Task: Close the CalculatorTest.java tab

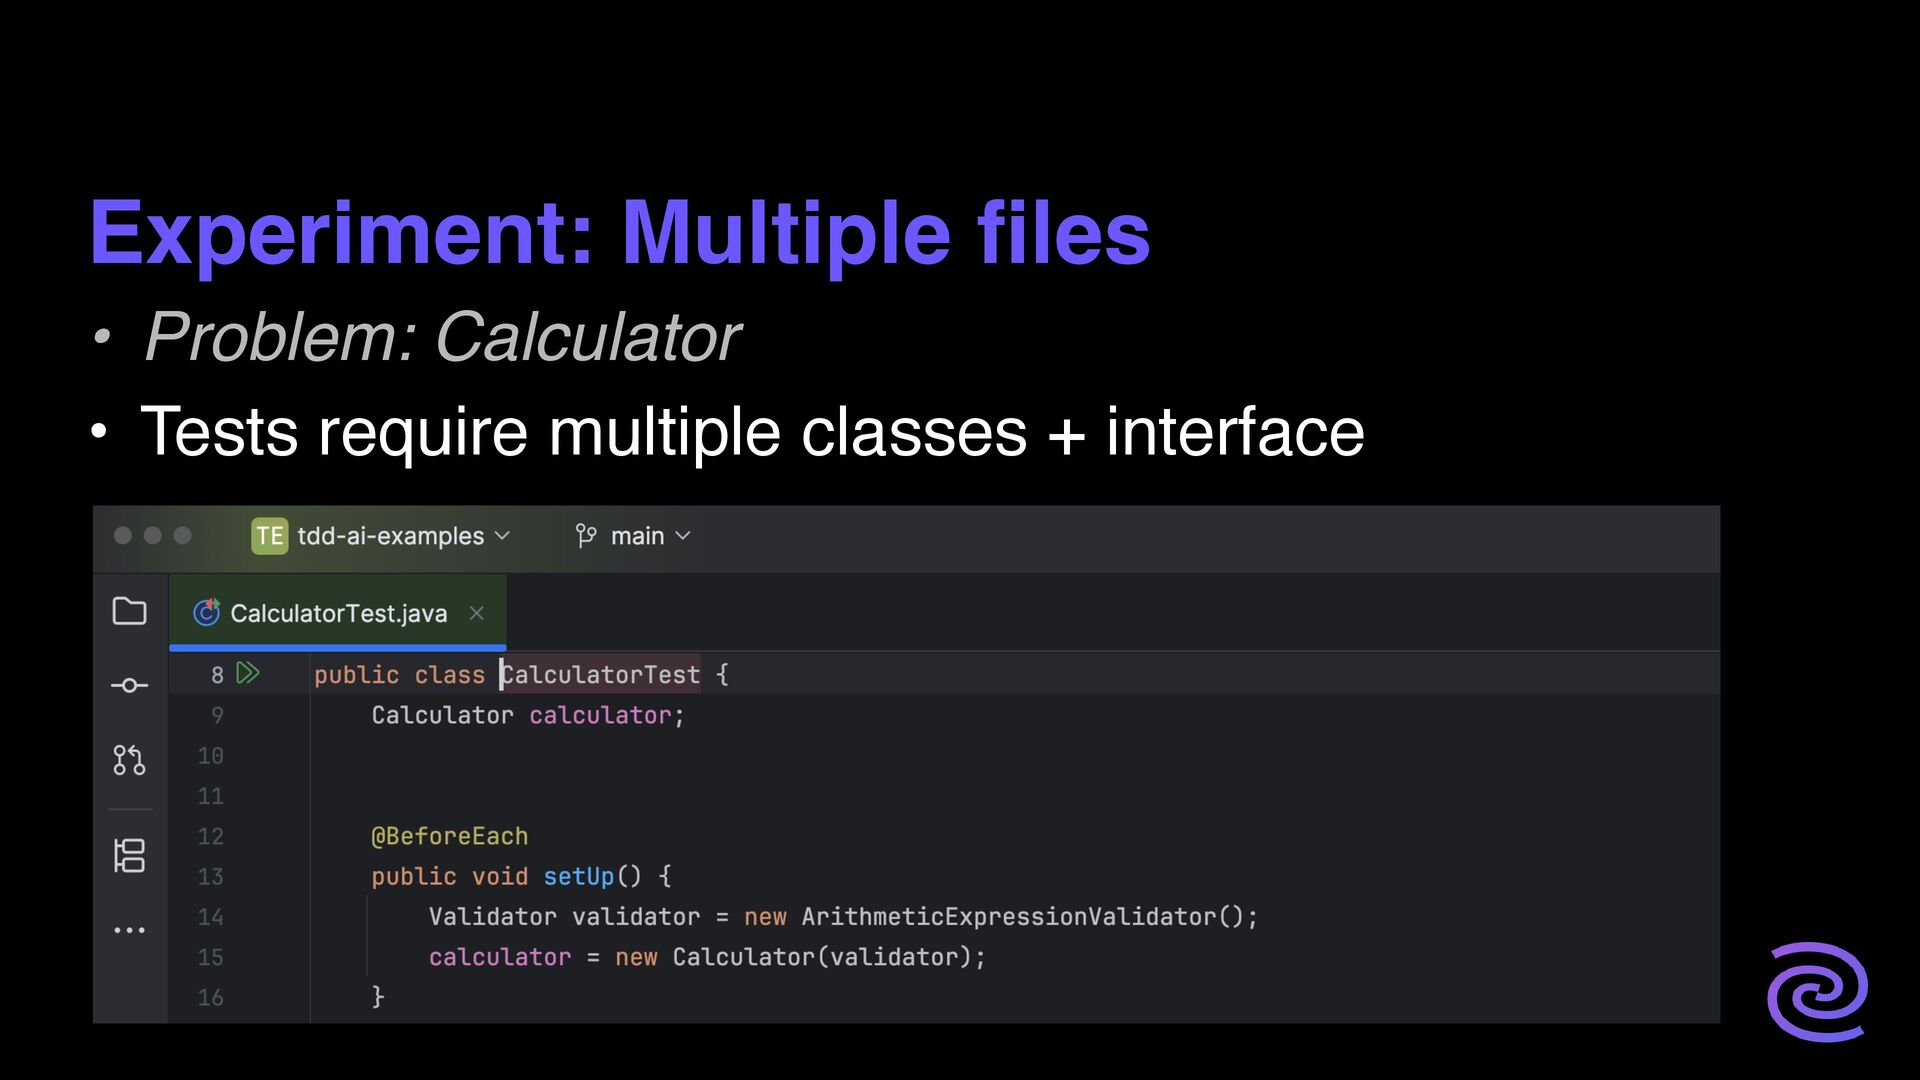Action: (x=477, y=613)
